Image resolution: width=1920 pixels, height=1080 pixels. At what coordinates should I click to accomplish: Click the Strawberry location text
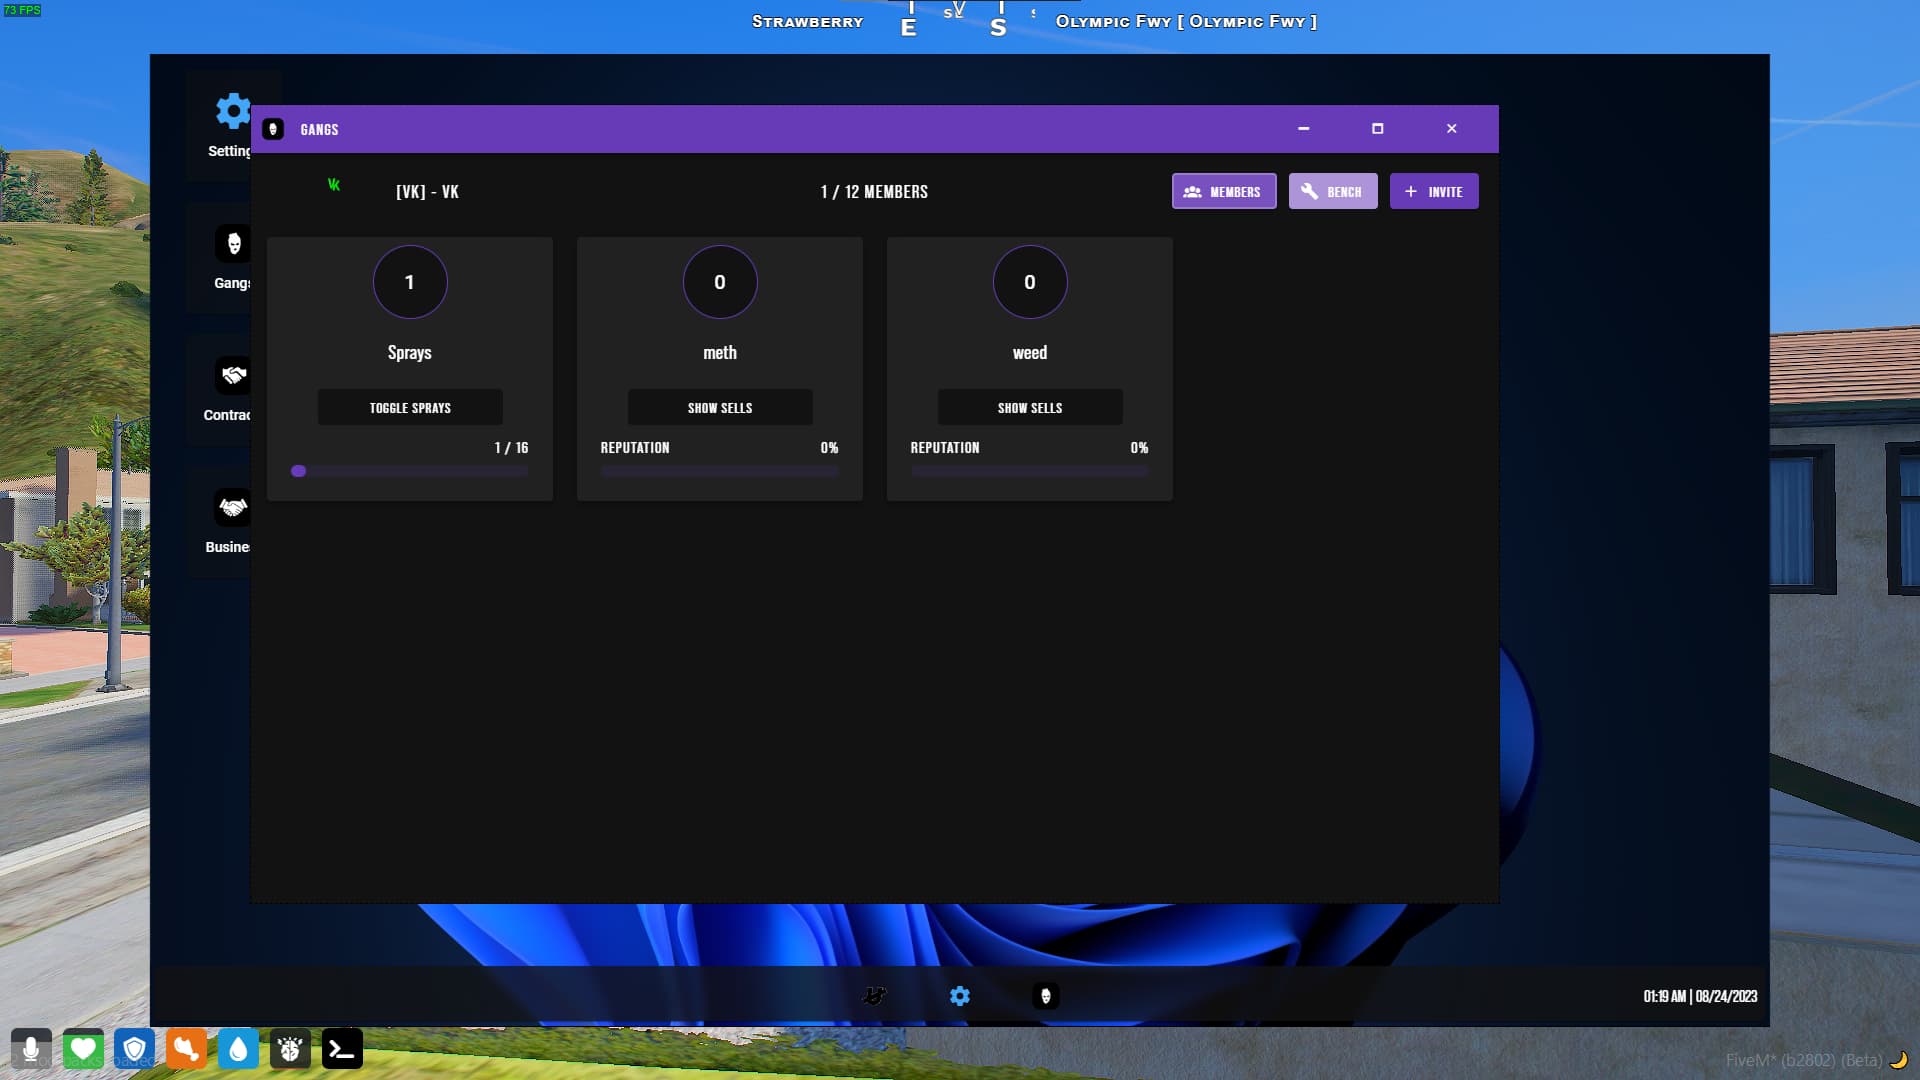coord(808,22)
